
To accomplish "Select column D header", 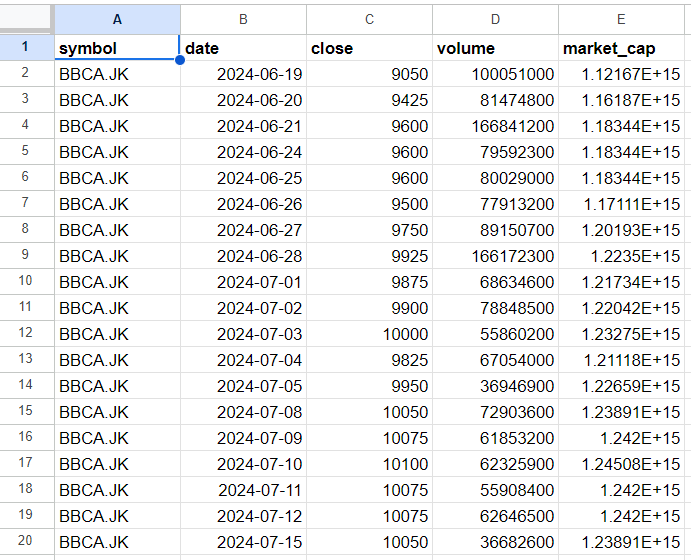I will click(x=495, y=19).
